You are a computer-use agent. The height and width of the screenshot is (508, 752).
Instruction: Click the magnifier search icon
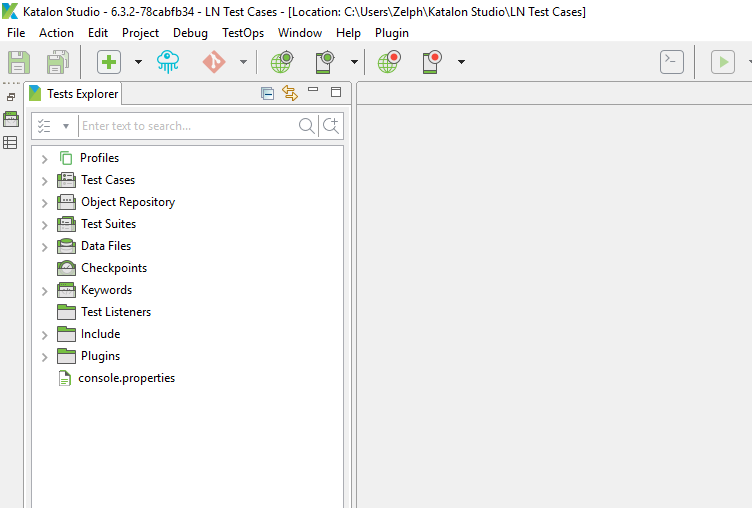(306, 126)
